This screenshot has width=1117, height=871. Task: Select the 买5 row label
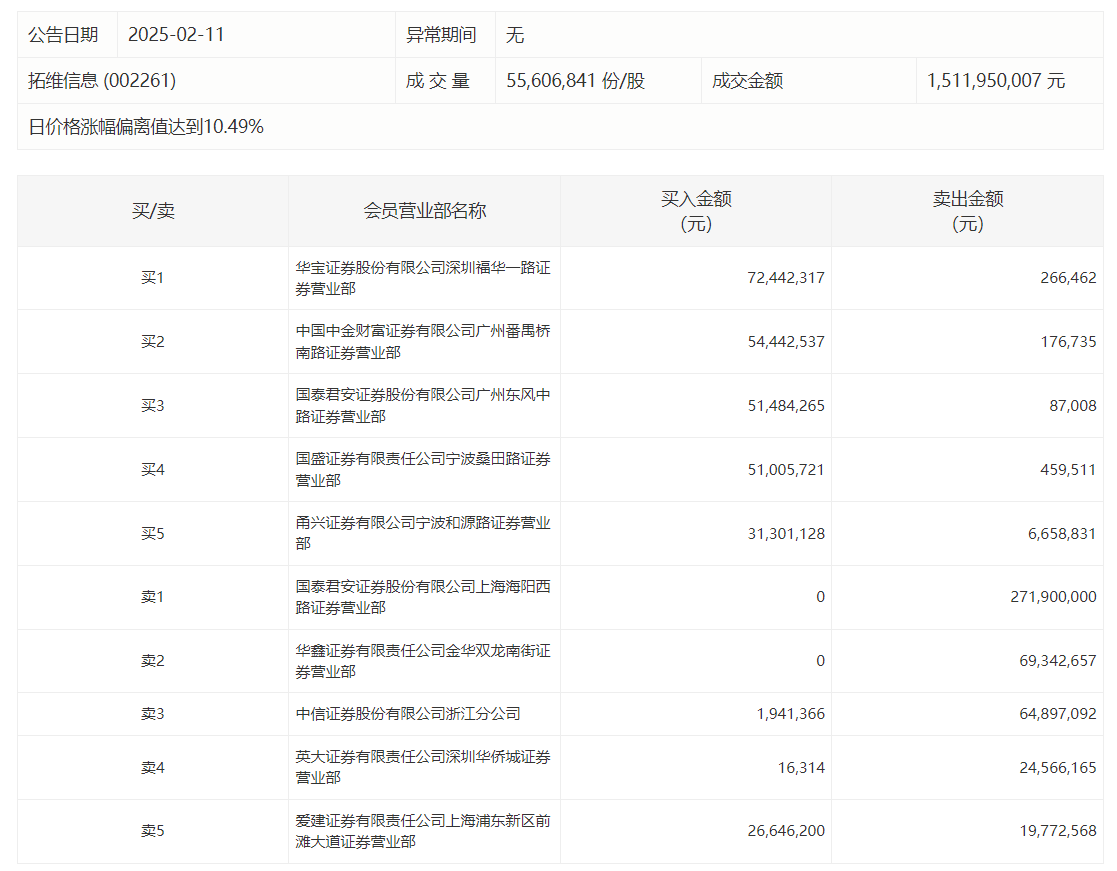(152, 533)
